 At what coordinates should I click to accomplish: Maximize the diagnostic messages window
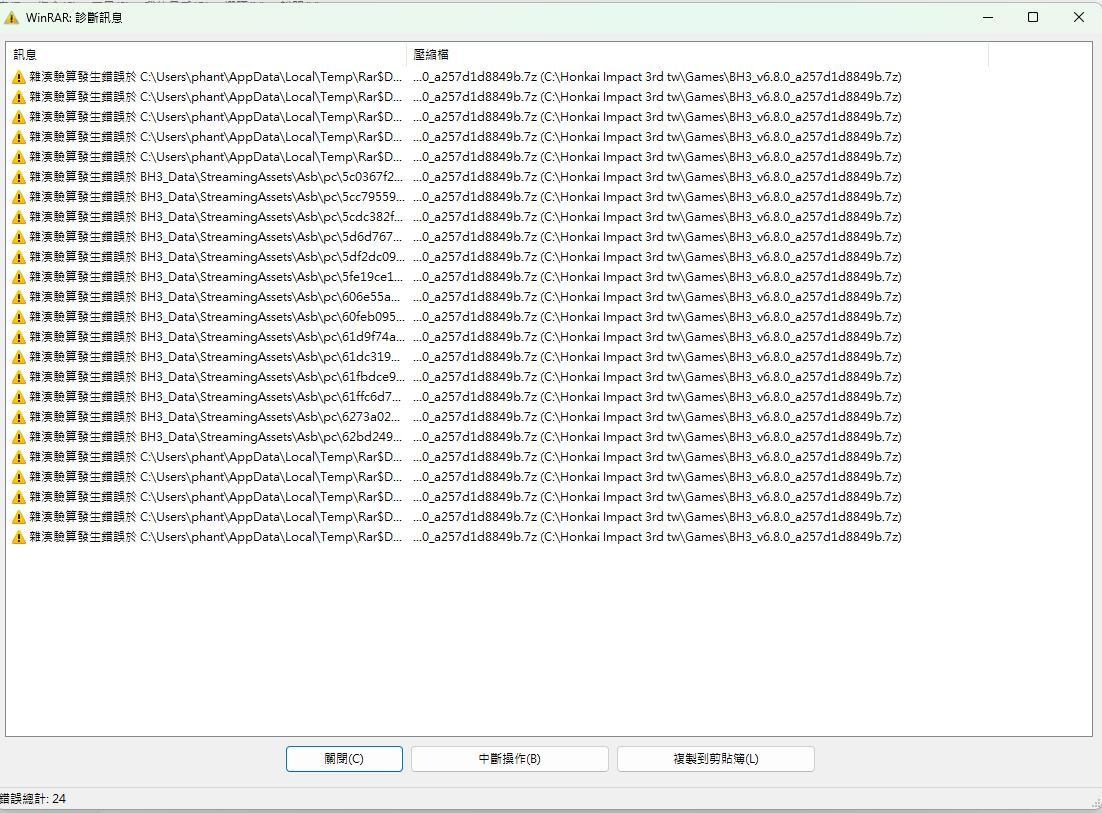coord(1033,17)
